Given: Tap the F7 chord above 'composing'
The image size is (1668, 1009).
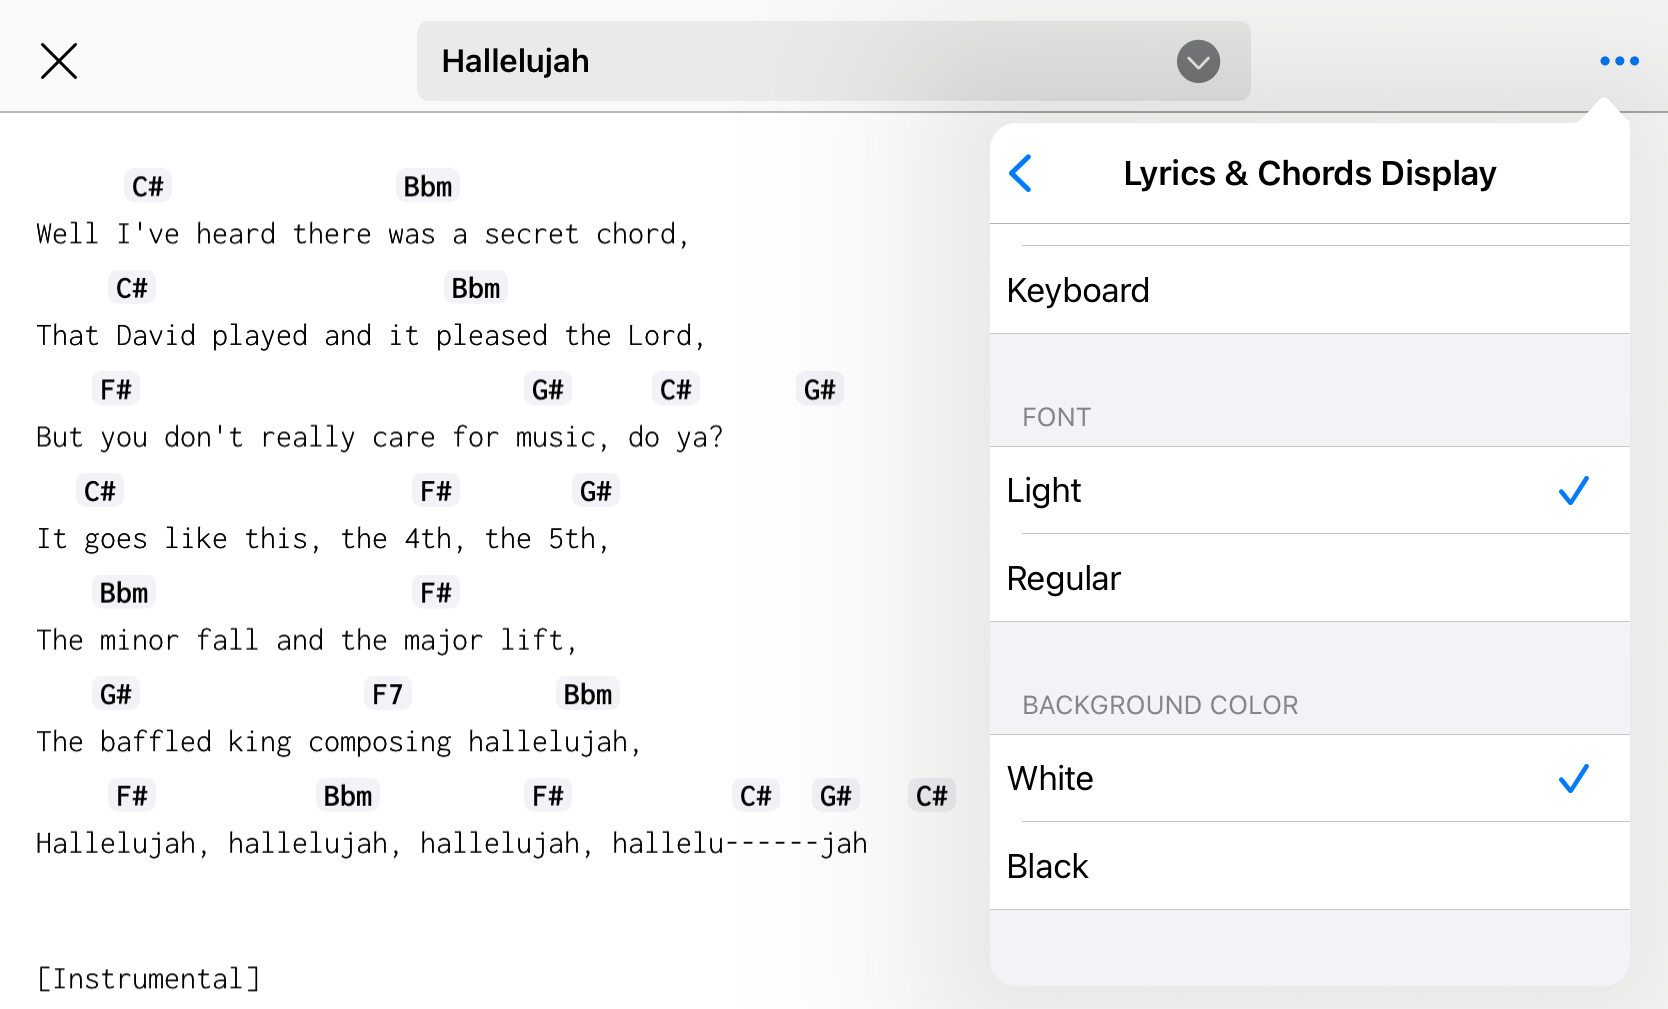Looking at the screenshot, I should (388, 694).
